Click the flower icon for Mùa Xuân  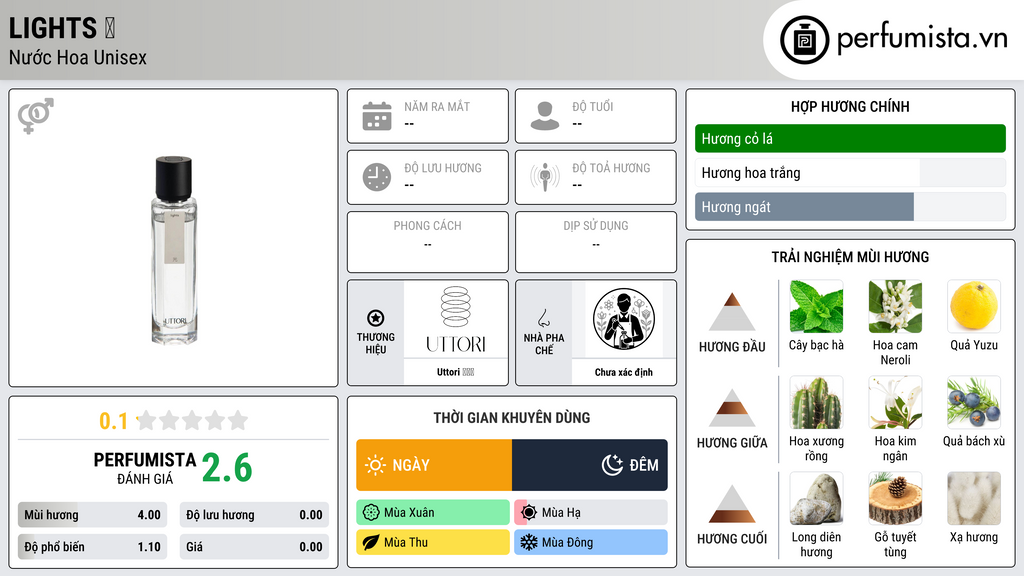[371, 513]
